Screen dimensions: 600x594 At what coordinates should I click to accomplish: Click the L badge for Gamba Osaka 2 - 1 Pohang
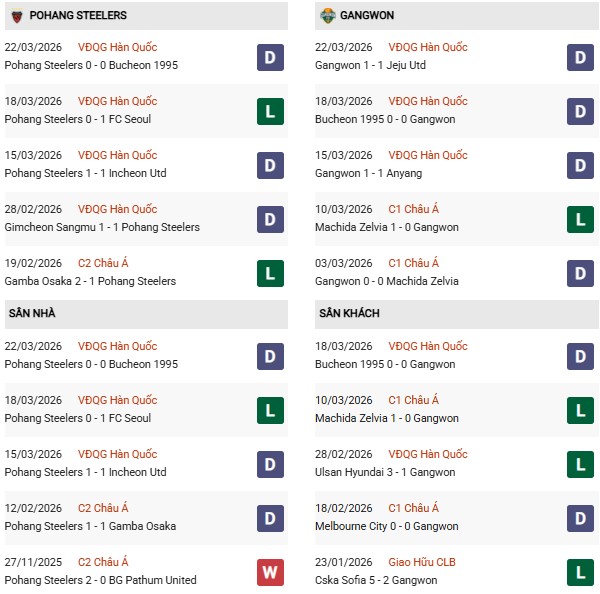(270, 273)
